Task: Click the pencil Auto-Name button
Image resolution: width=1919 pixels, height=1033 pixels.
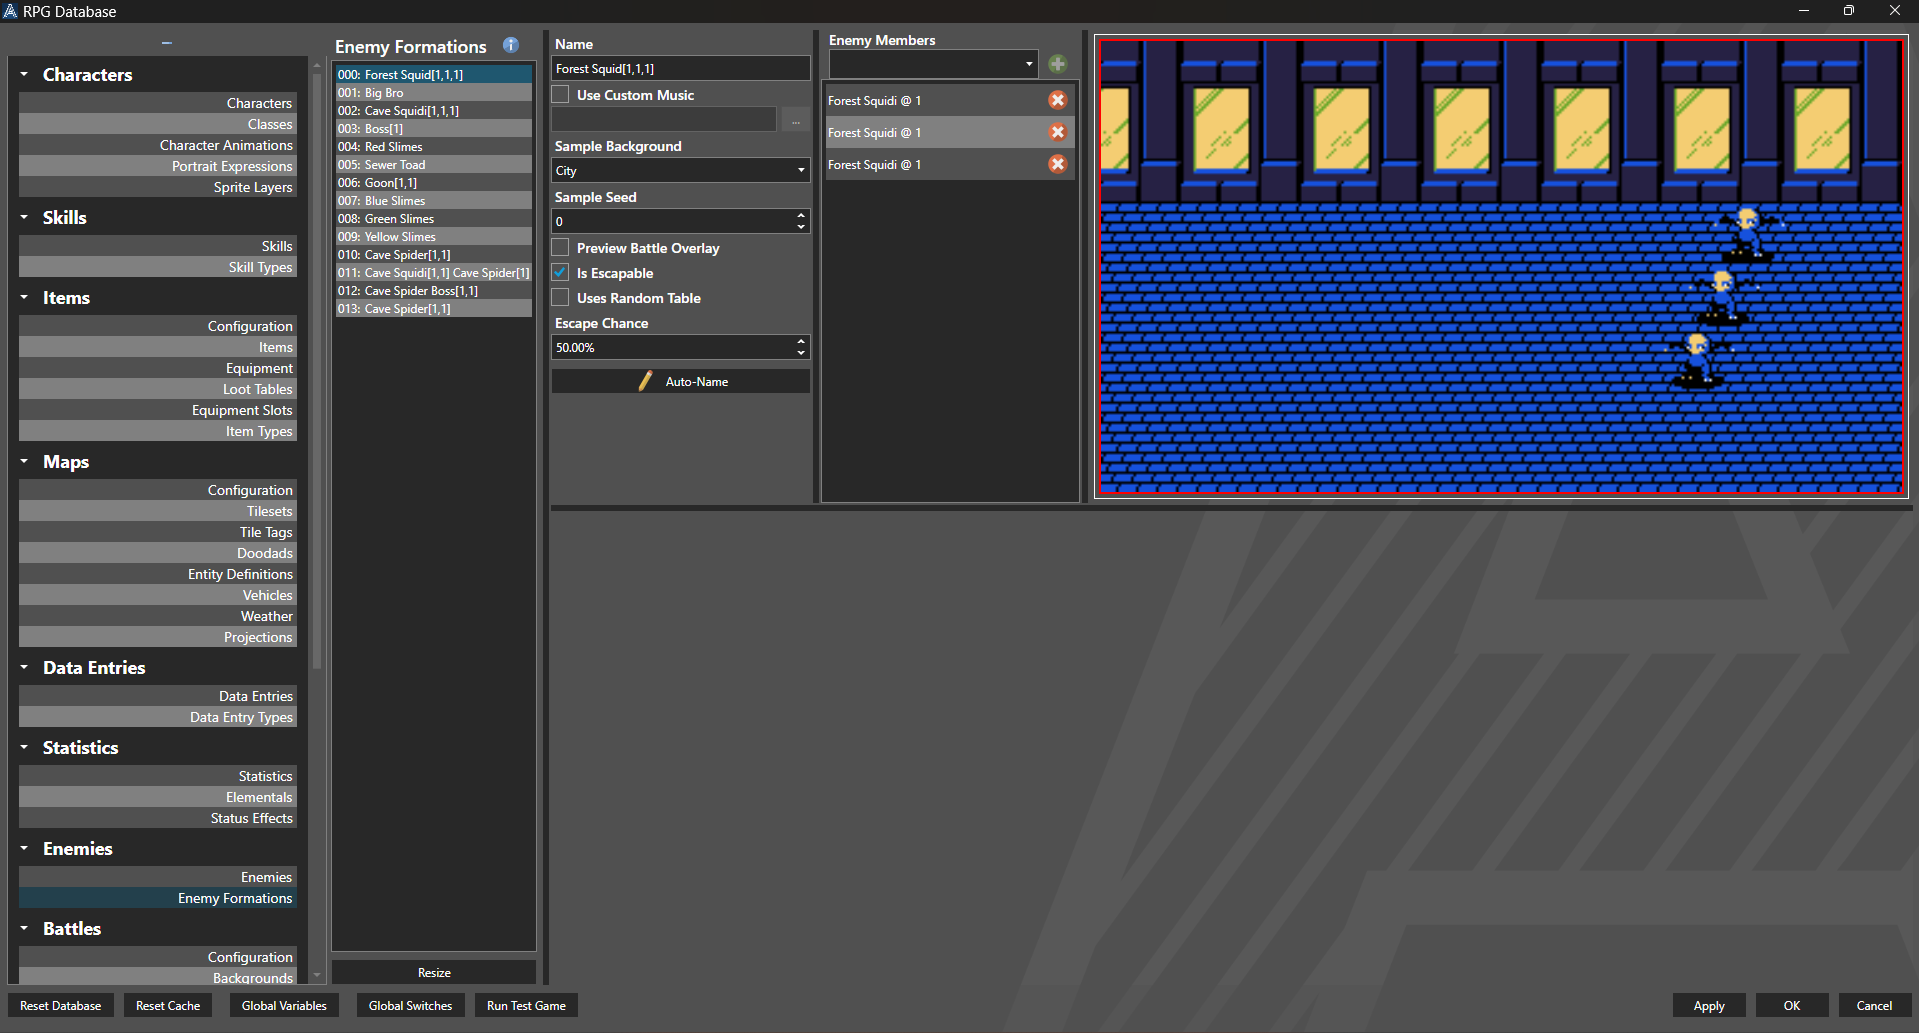Action: tap(681, 381)
